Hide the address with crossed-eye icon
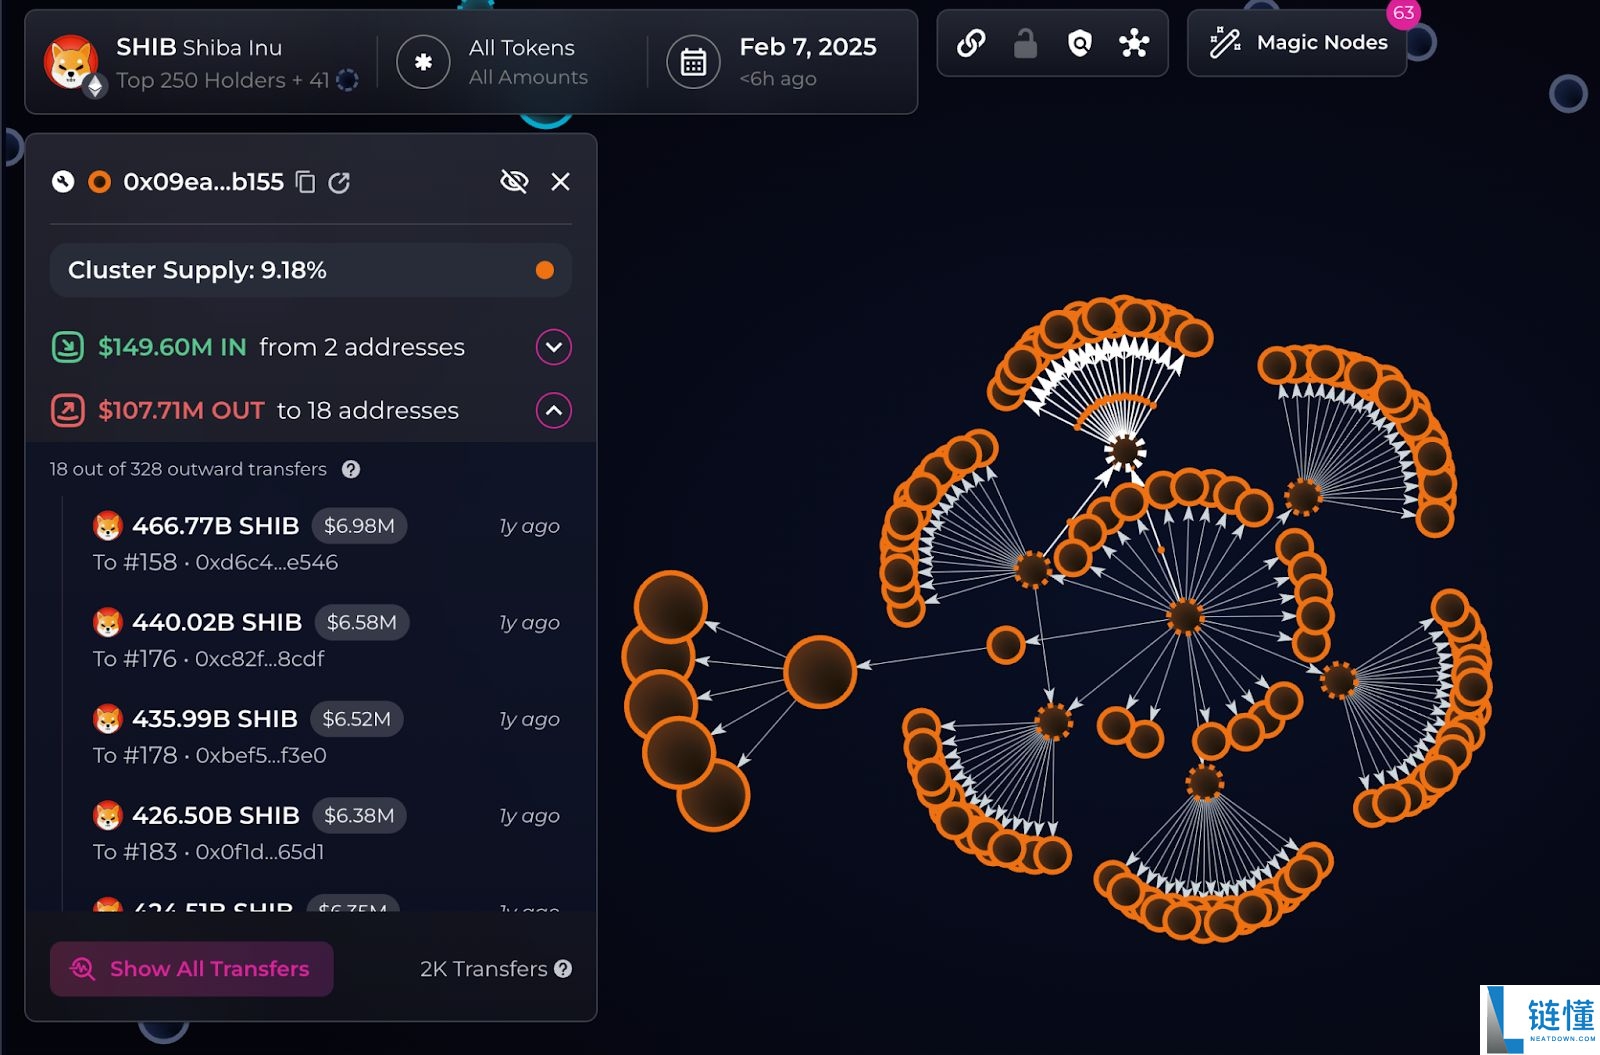 pos(514,181)
